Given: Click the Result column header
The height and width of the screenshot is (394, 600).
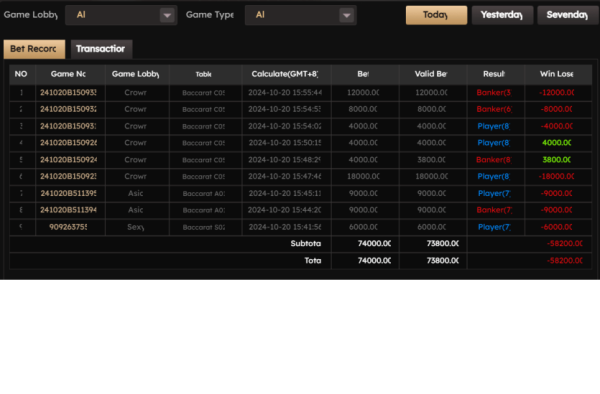Looking at the screenshot, I should [494, 74].
